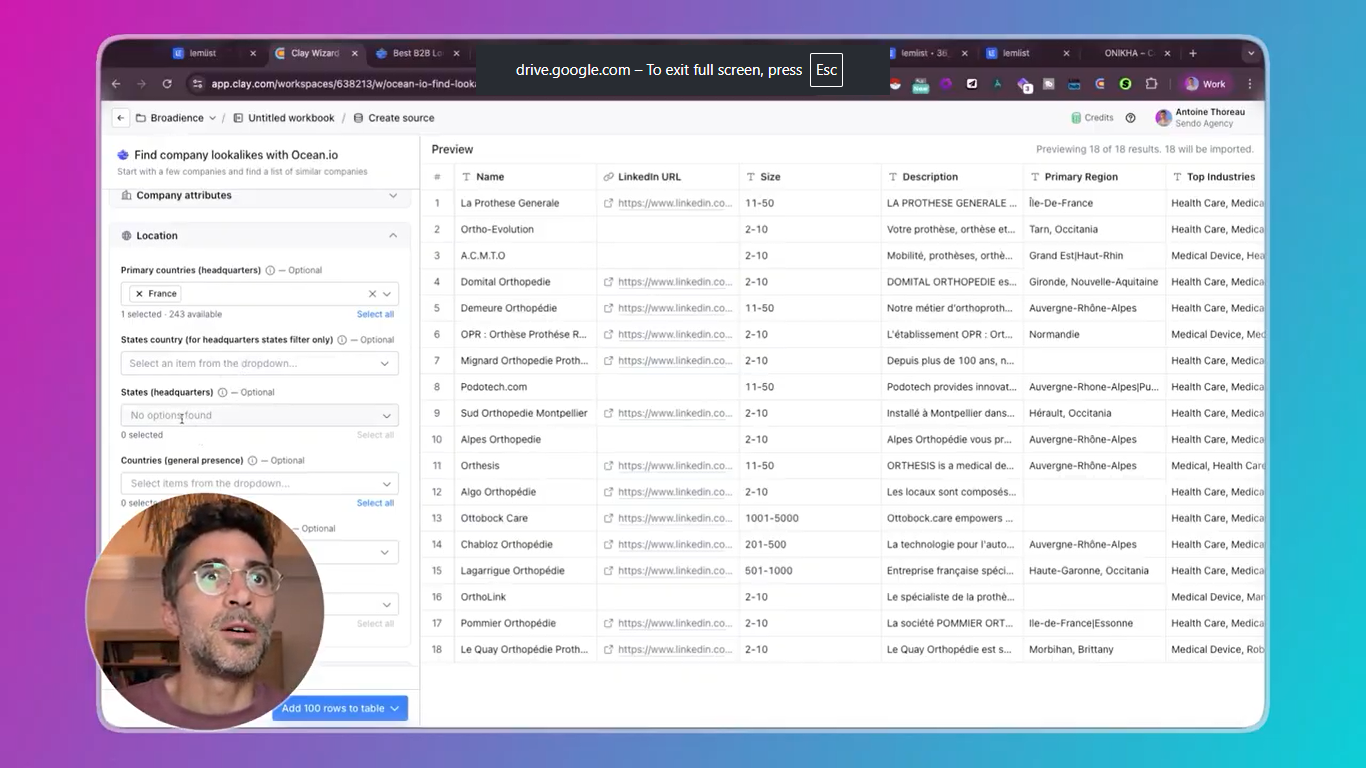Go back with the browser back arrow
Image resolution: width=1366 pixels, height=768 pixels.
pos(116,84)
